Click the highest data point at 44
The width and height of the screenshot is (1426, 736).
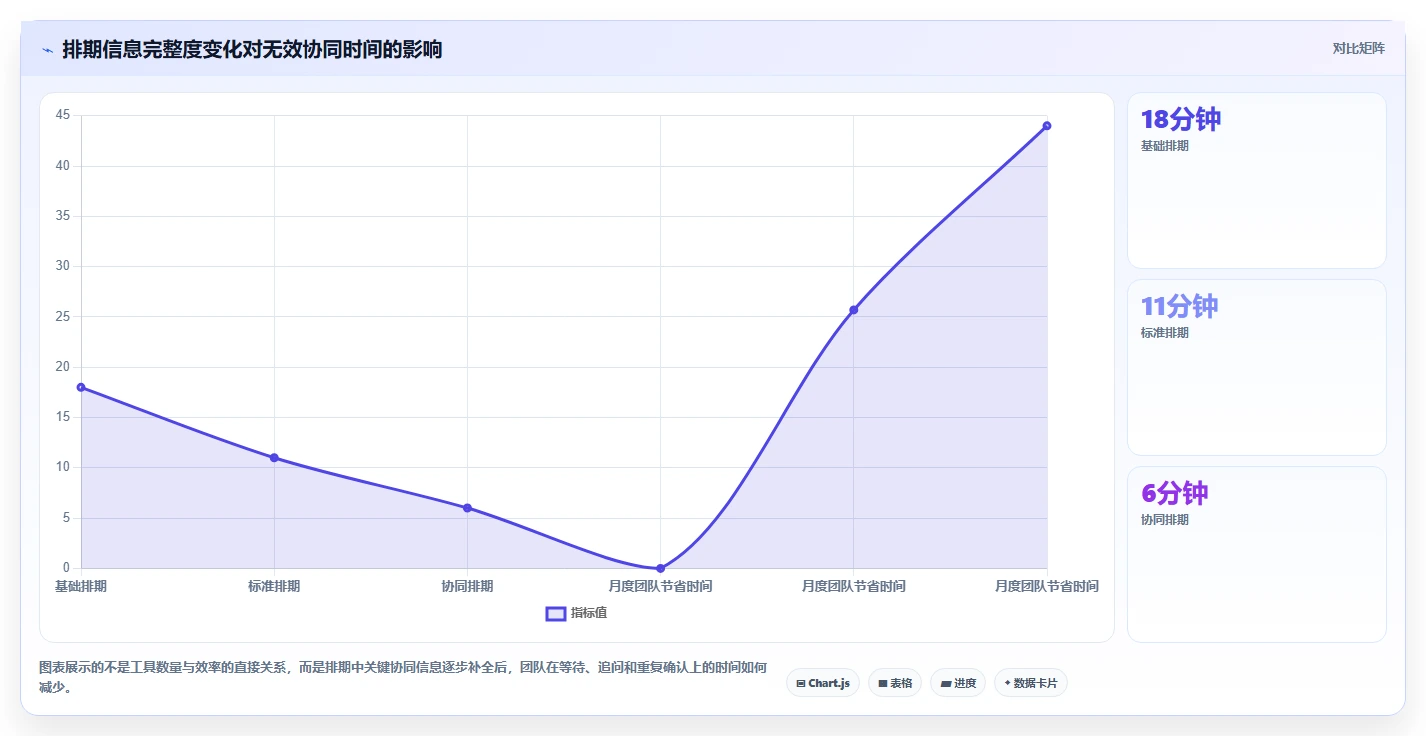pyautogui.click(x=1047, y=126)
